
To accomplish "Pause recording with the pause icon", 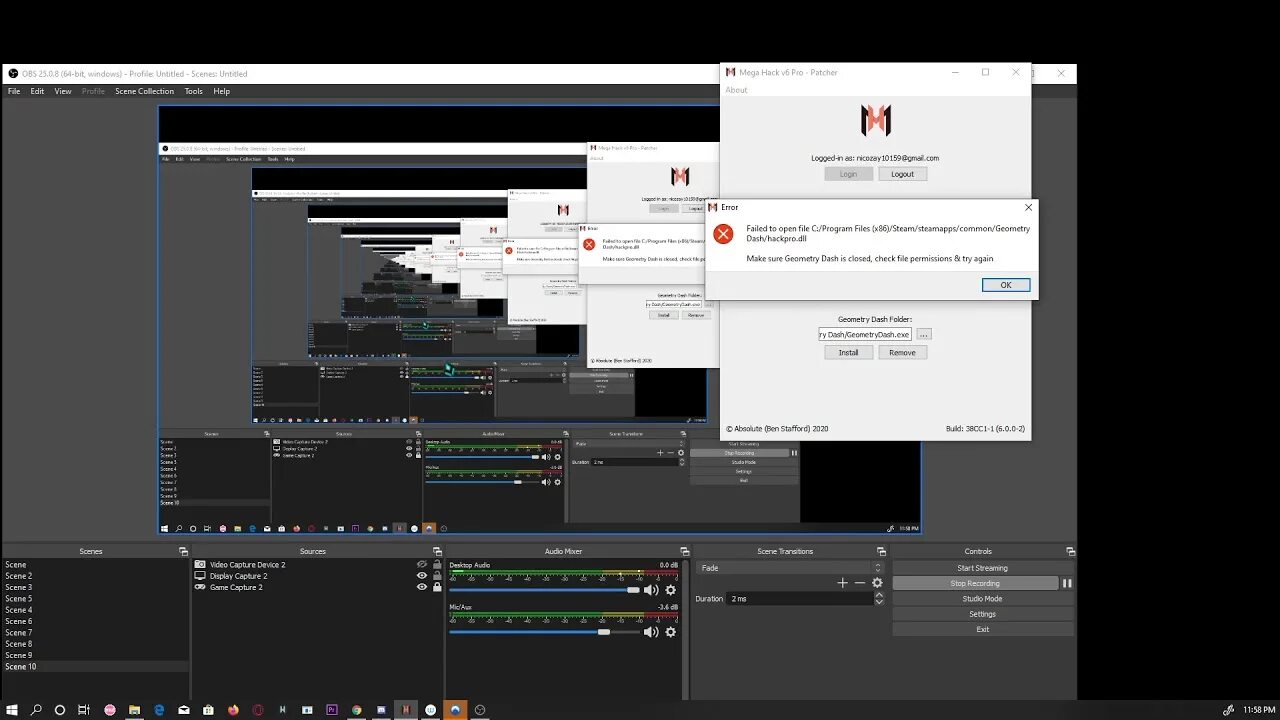I will (x=1067, y=583).
